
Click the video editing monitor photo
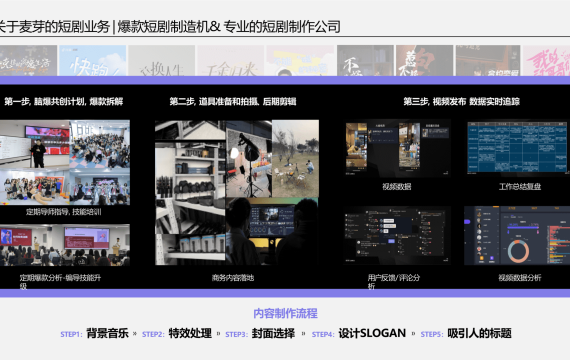click(x=272, y=231)
